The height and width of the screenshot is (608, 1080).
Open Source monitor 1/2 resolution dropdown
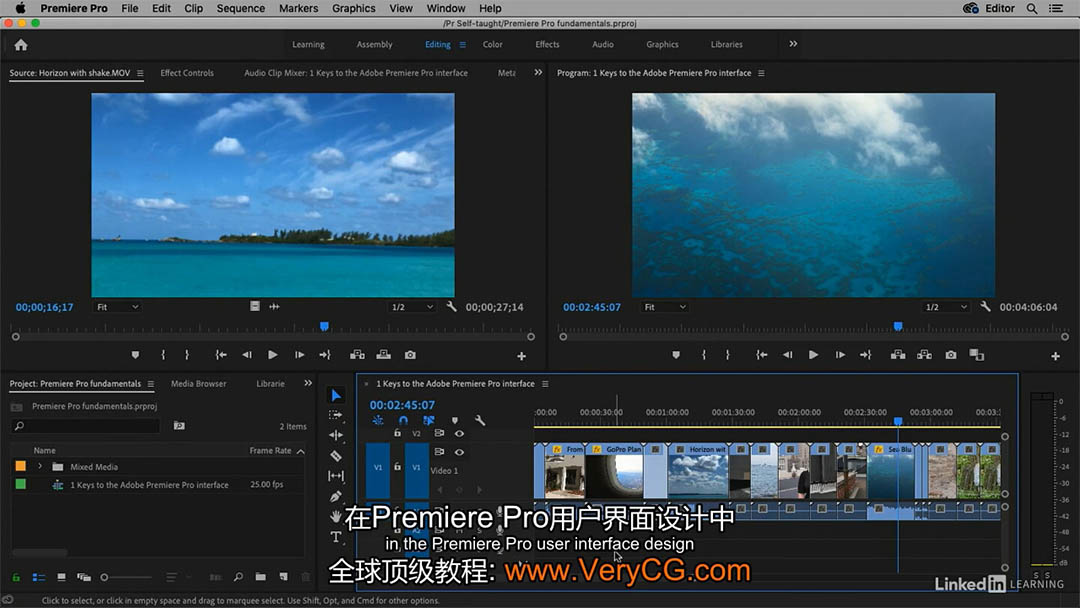[412, 307]
